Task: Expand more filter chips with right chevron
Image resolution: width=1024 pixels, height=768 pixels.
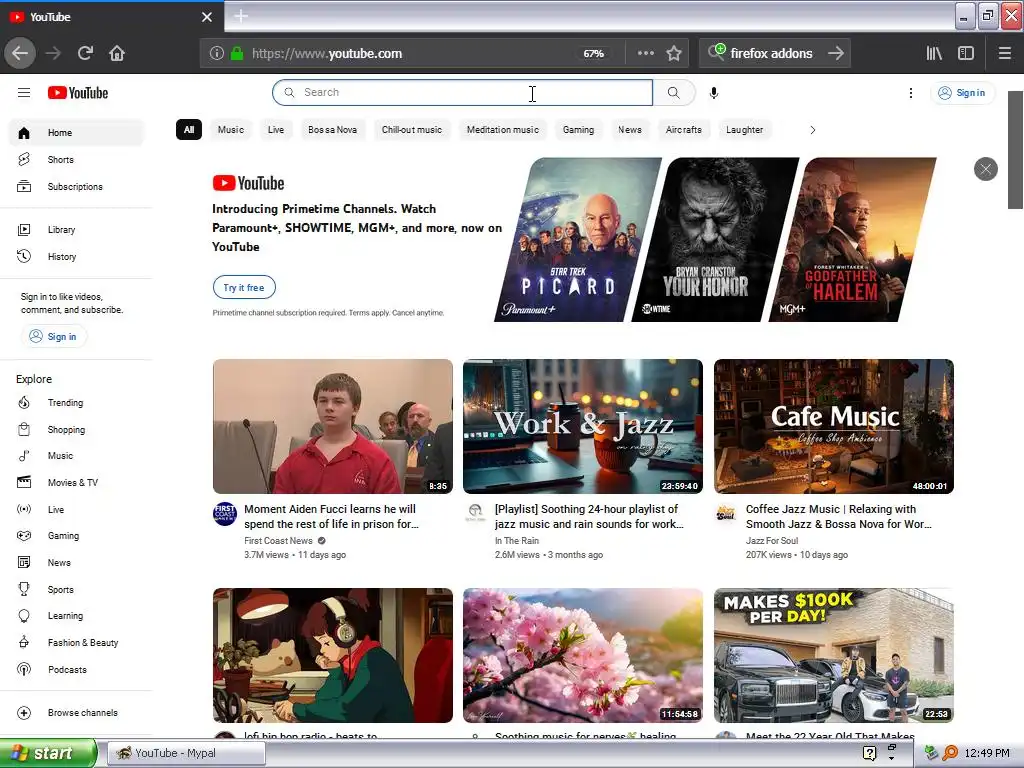Action: [x=812, y=130]
